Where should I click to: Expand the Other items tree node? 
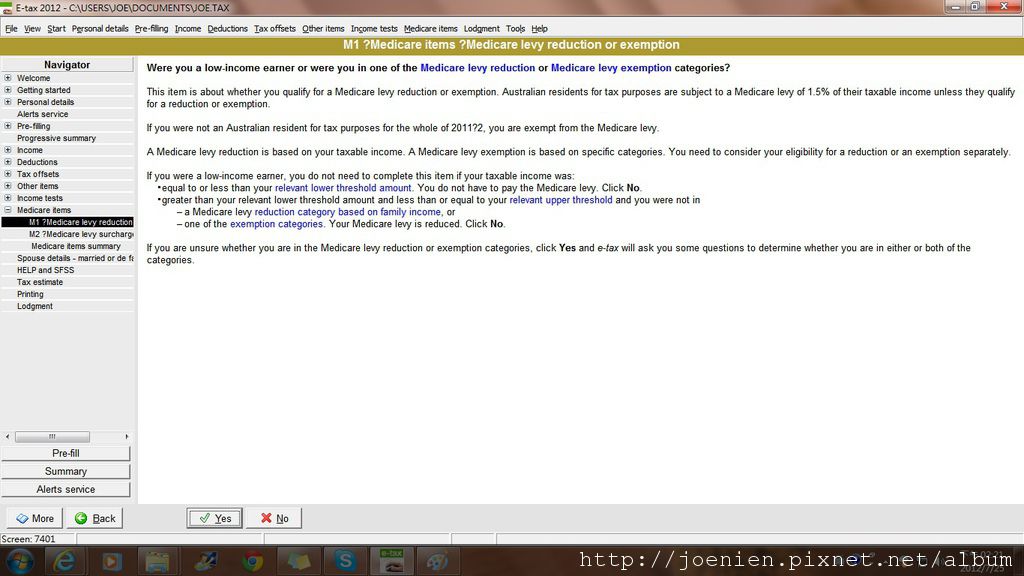[x=8, y=185]
